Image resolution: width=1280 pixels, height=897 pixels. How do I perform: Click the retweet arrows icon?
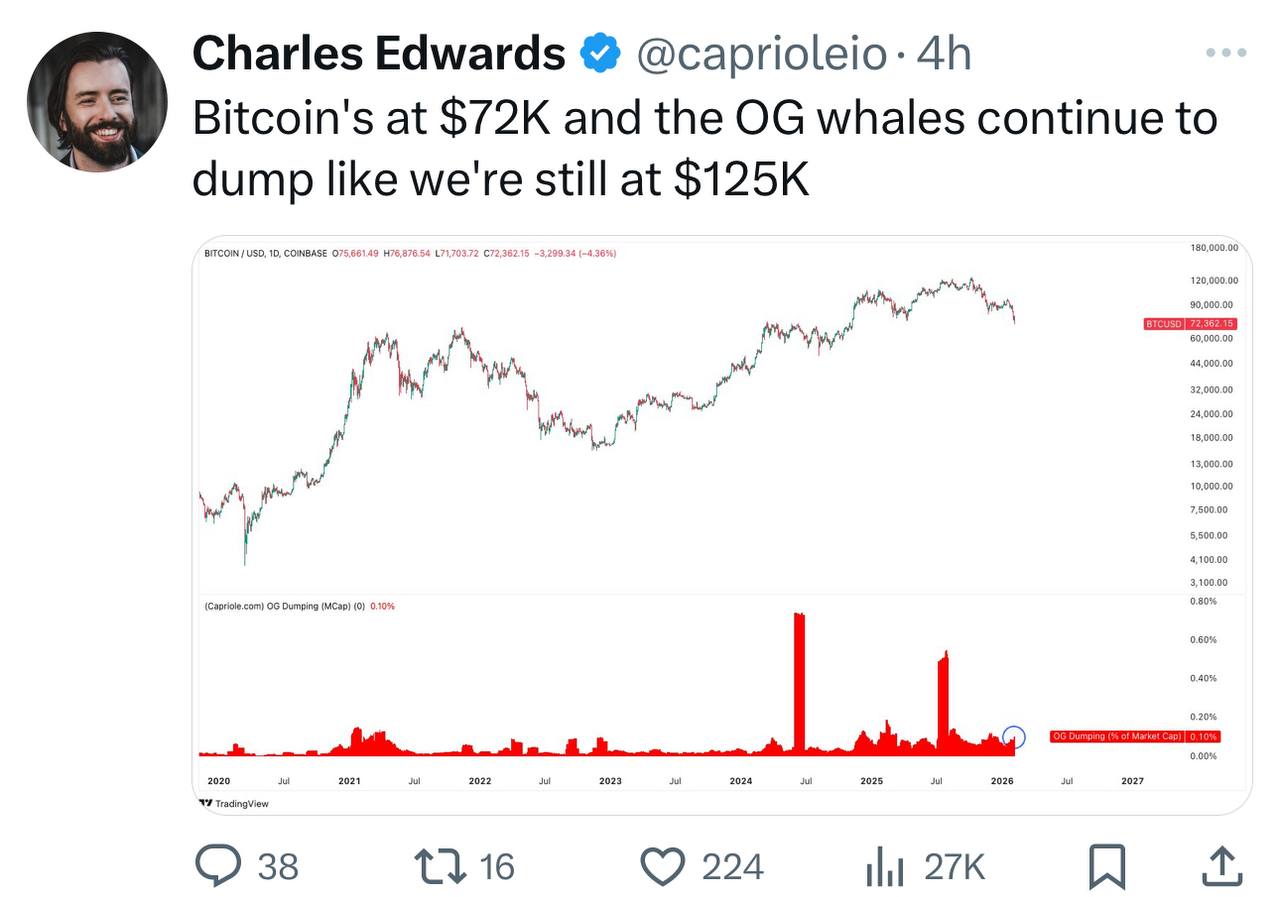coord(442,866)
